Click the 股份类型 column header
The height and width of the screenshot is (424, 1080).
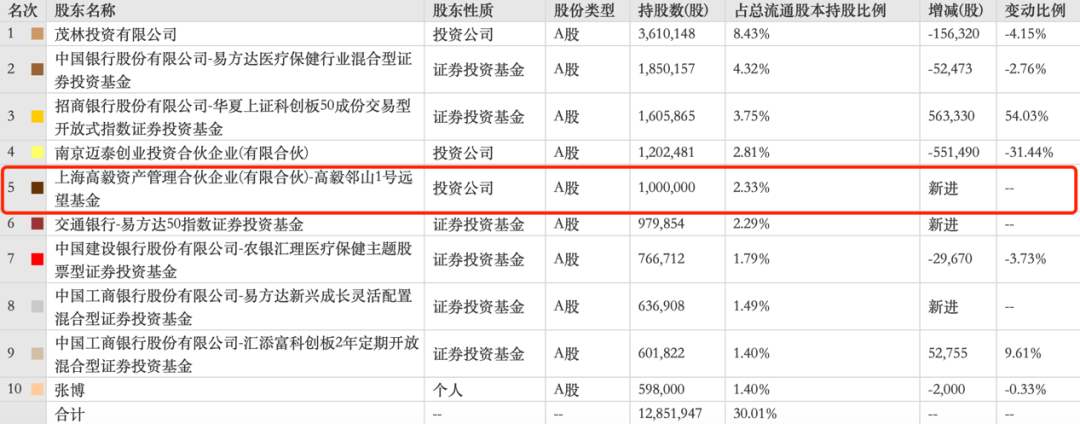pos(584,10)
